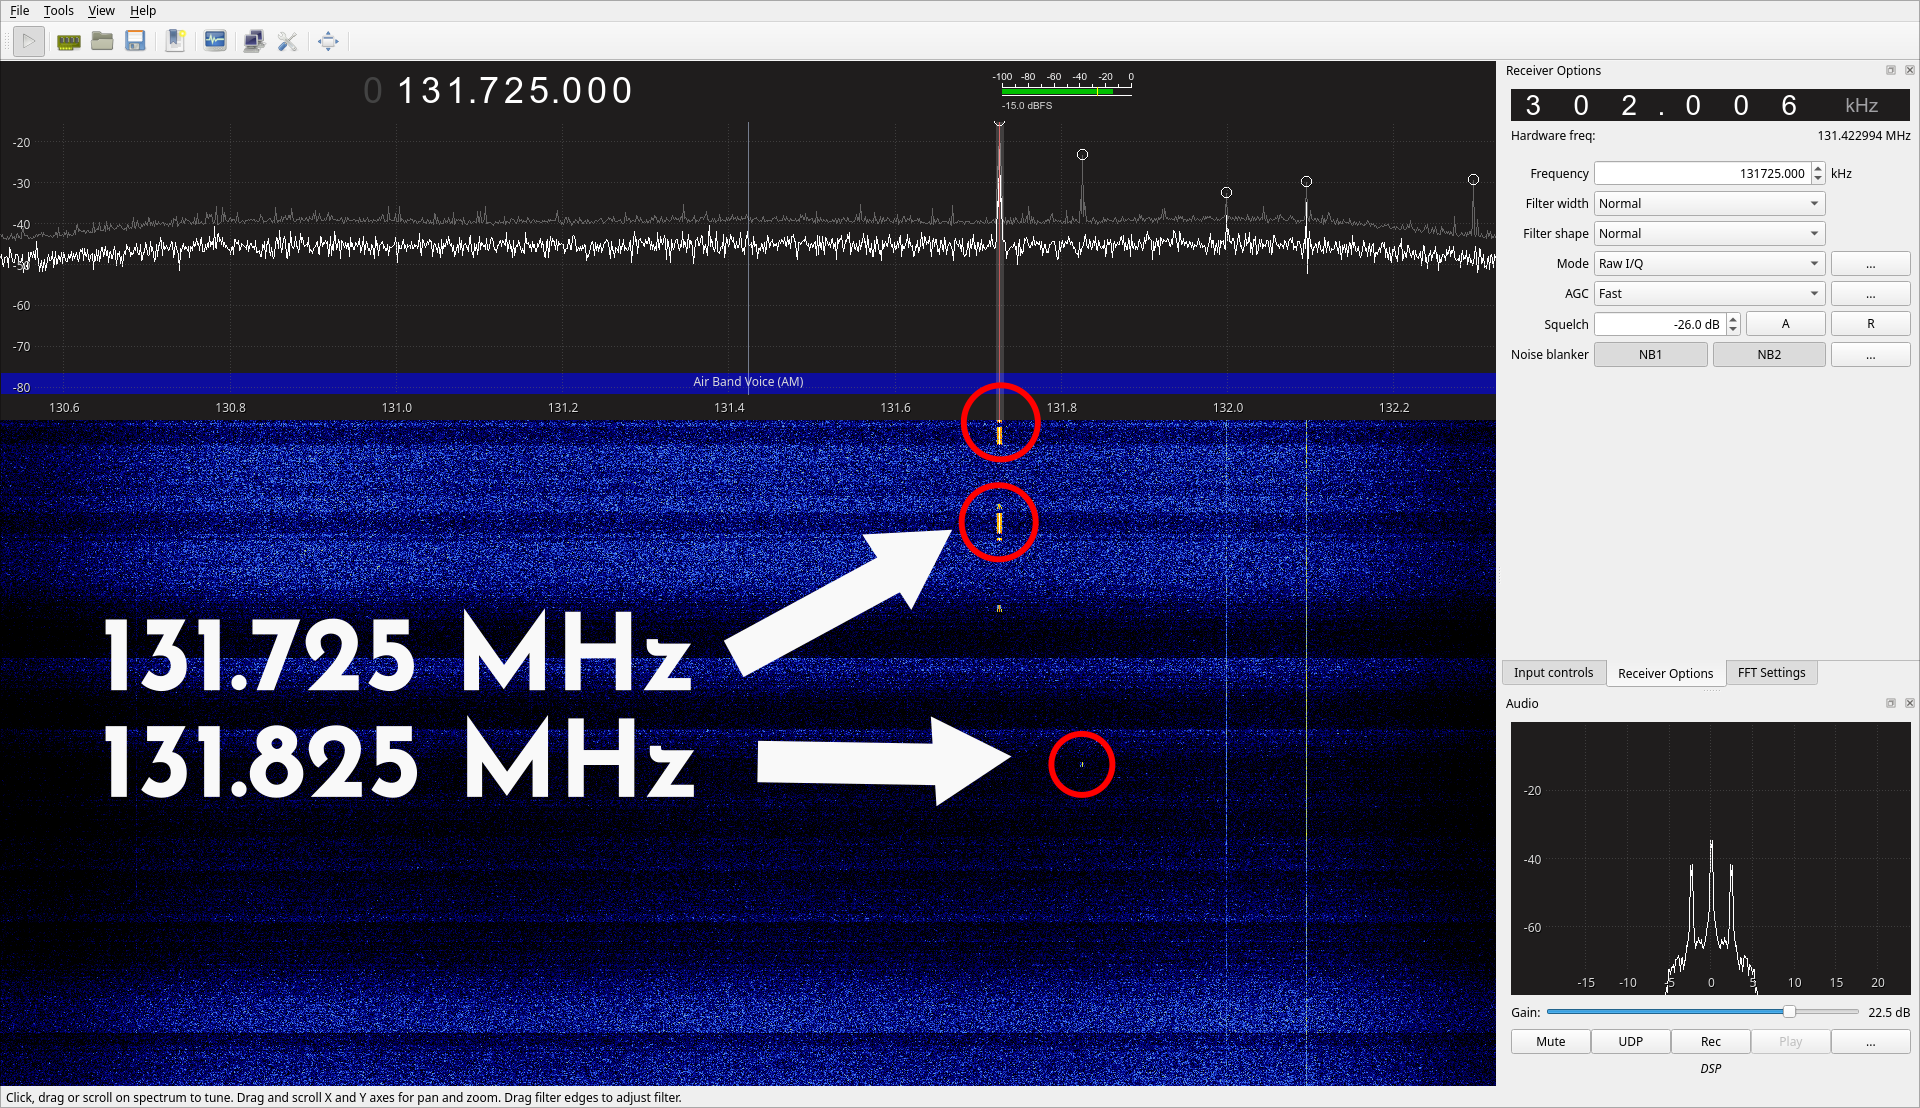Close the Receiver Options panel
This screenshot has height=1108, width=1920.
[1910, 70]
